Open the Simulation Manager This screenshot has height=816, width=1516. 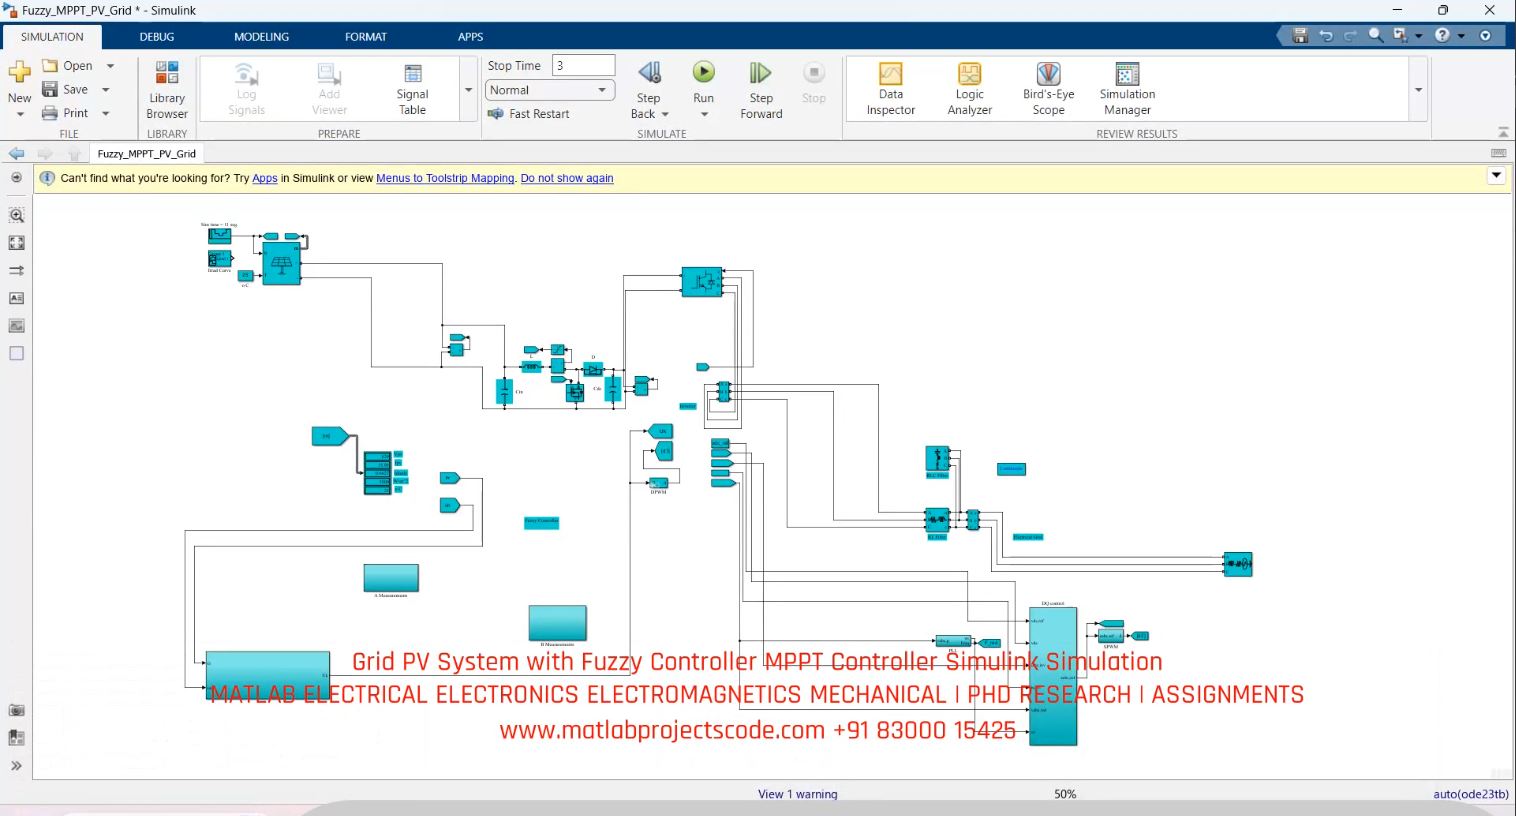coord(1127,89)
